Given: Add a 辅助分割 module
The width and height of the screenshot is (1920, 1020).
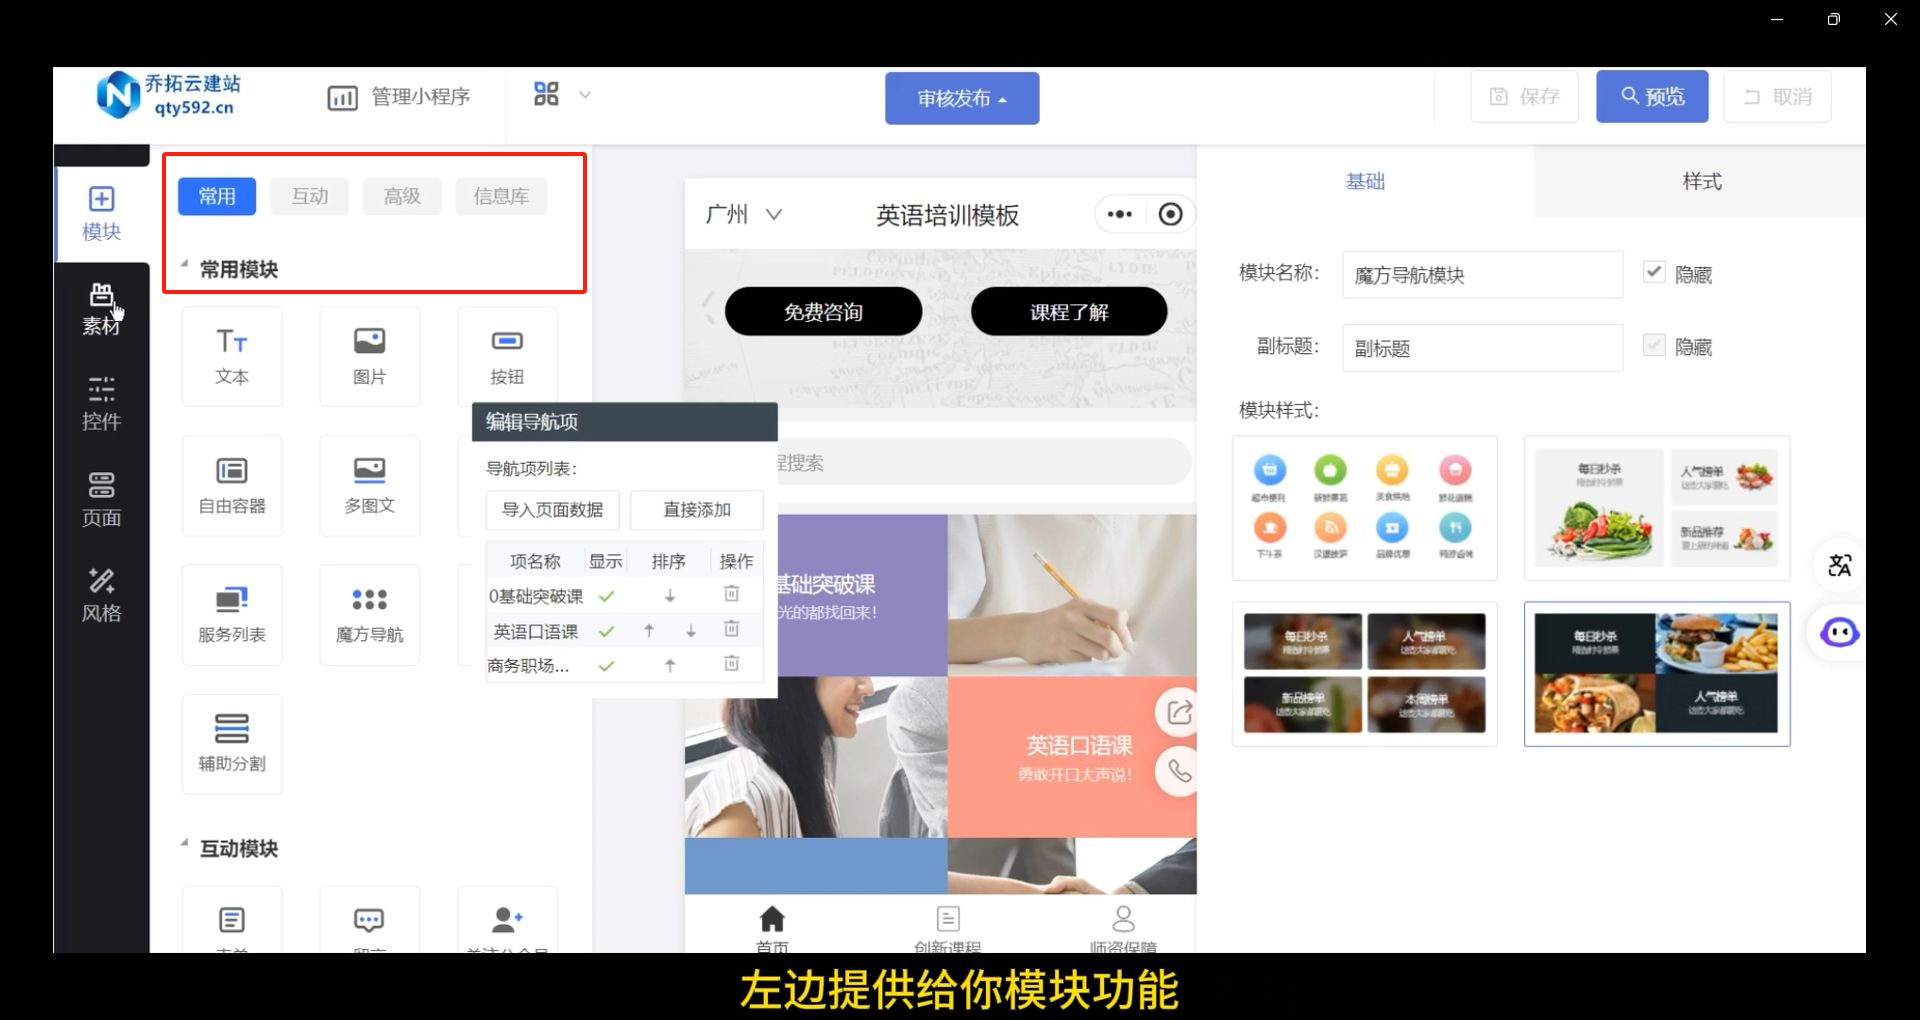Looking at the screenshot, I should (232, 744).
